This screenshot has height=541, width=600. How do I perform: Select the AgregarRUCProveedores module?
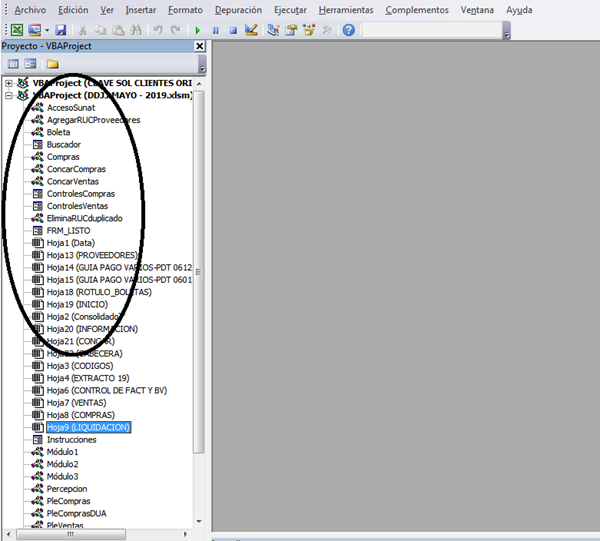tap(93, 120)
